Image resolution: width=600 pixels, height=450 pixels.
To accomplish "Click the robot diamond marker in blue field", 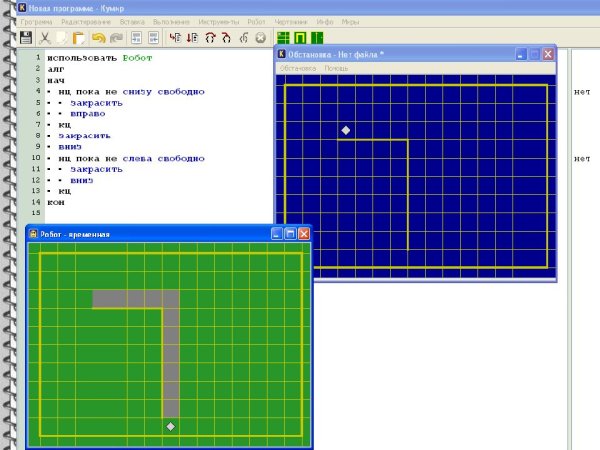I will pyautogui.click(x=346, y=130).
